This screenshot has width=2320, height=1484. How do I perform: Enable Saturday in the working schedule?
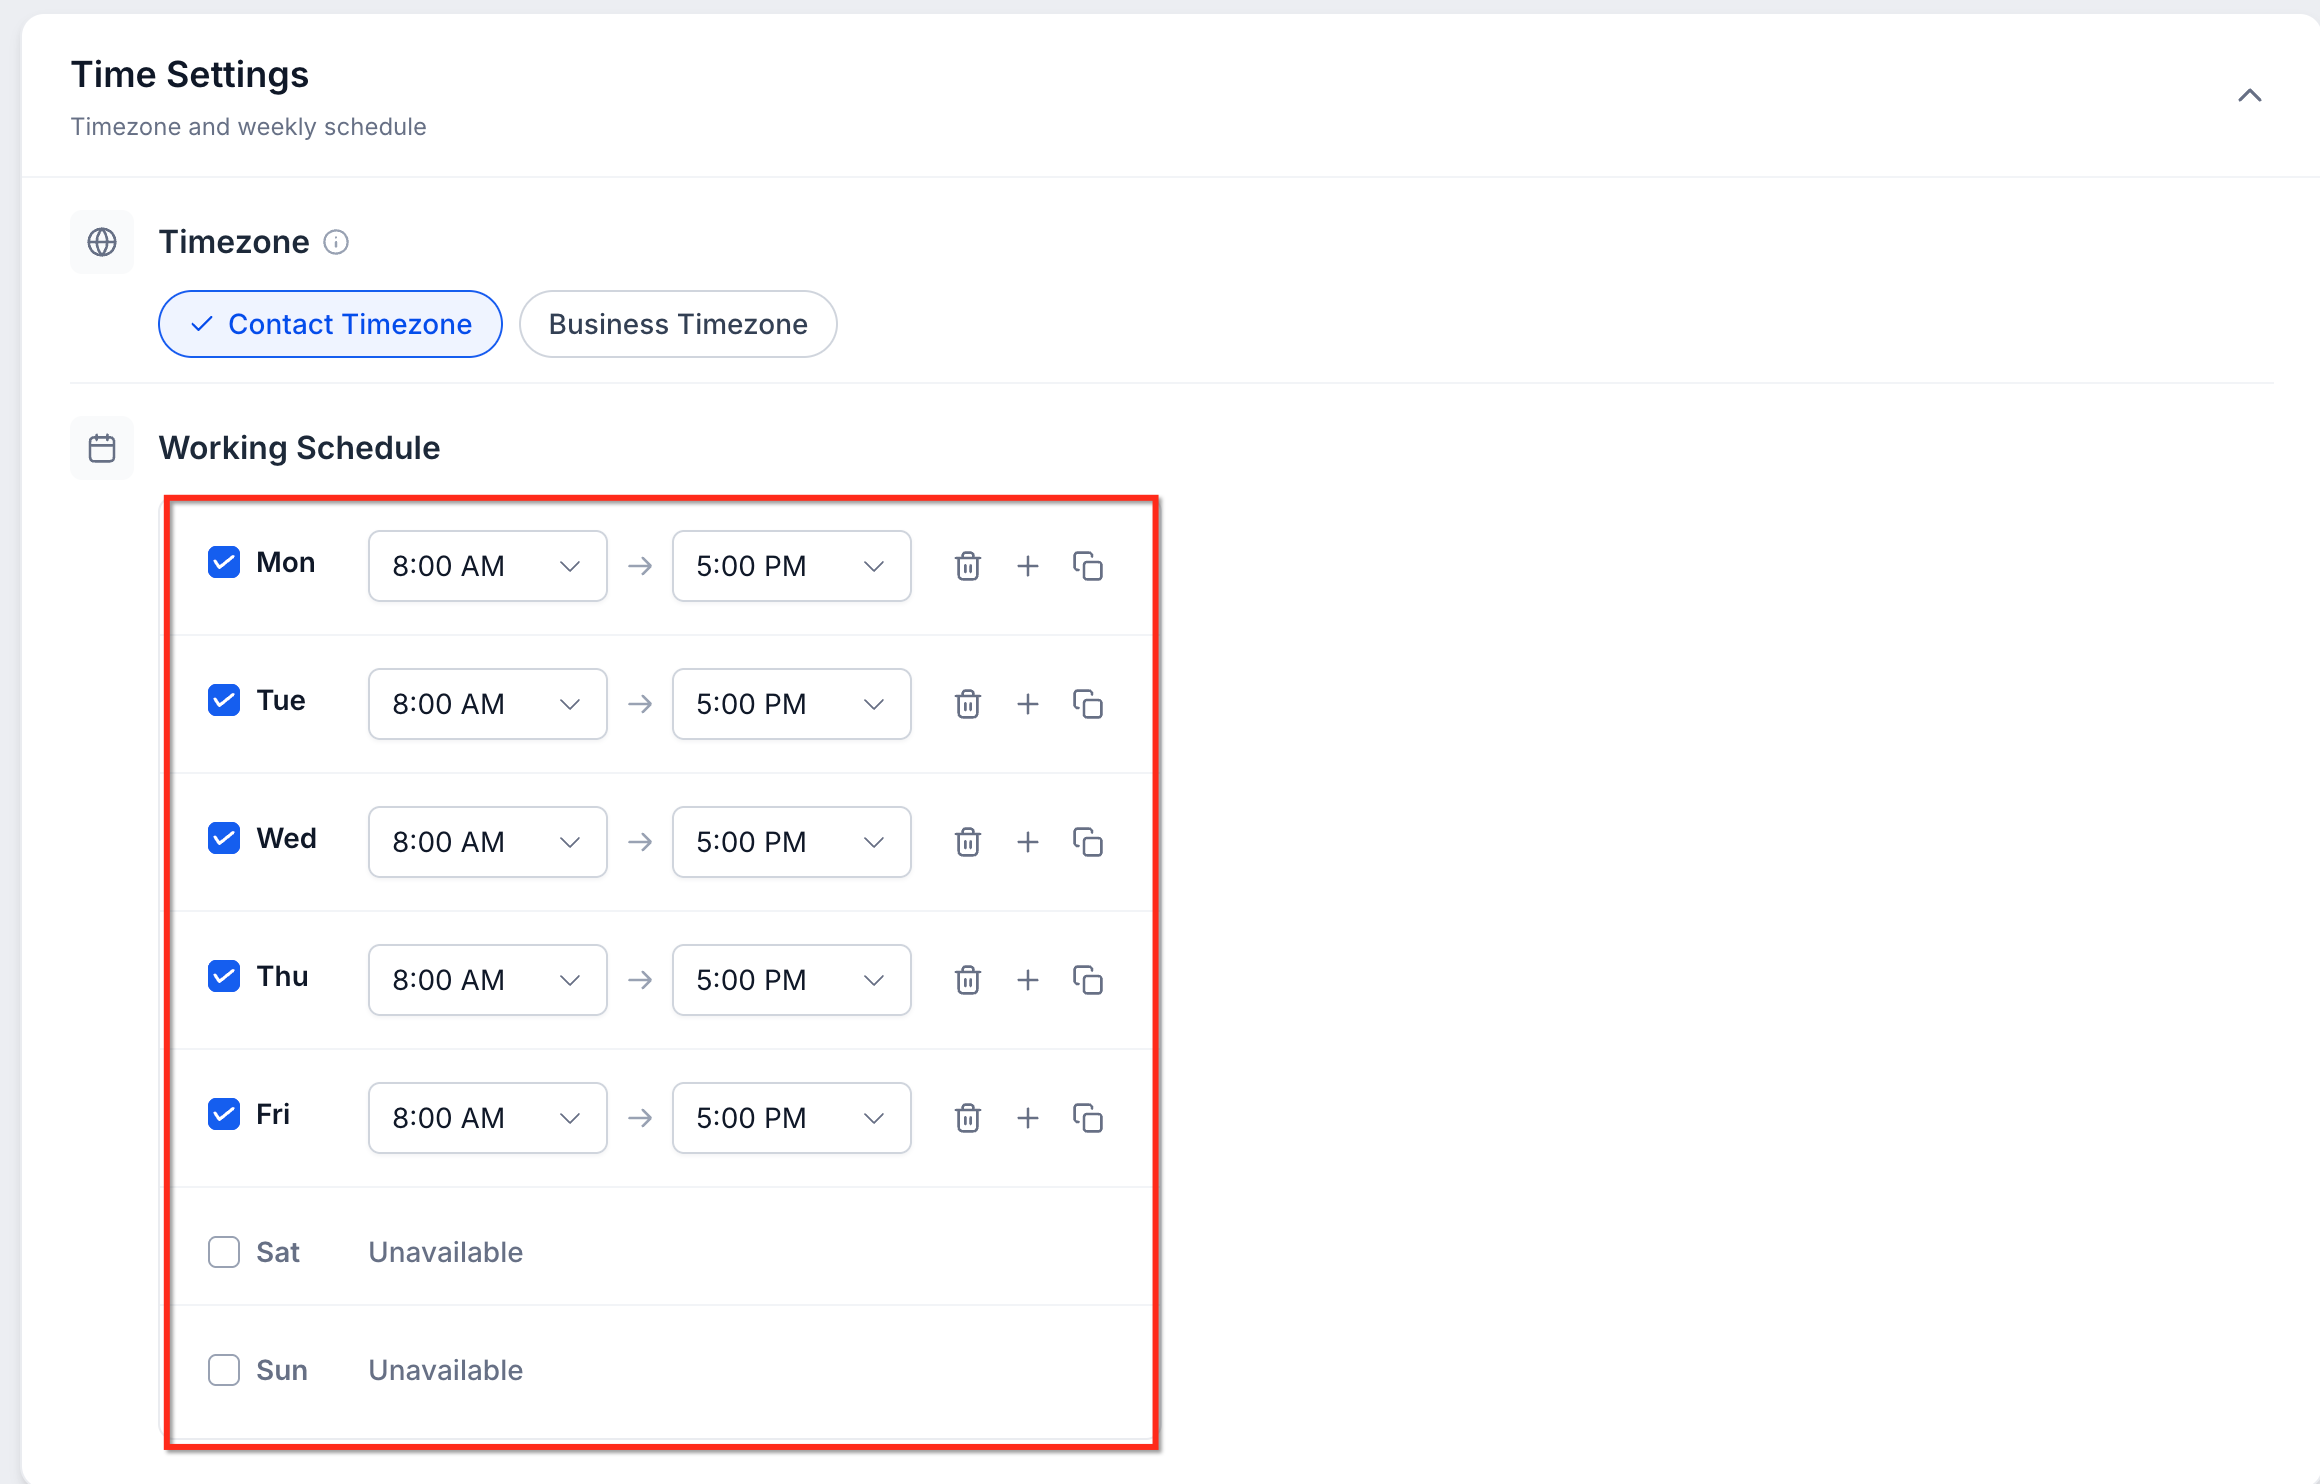pyautogui.click(x=224, y=1252)
